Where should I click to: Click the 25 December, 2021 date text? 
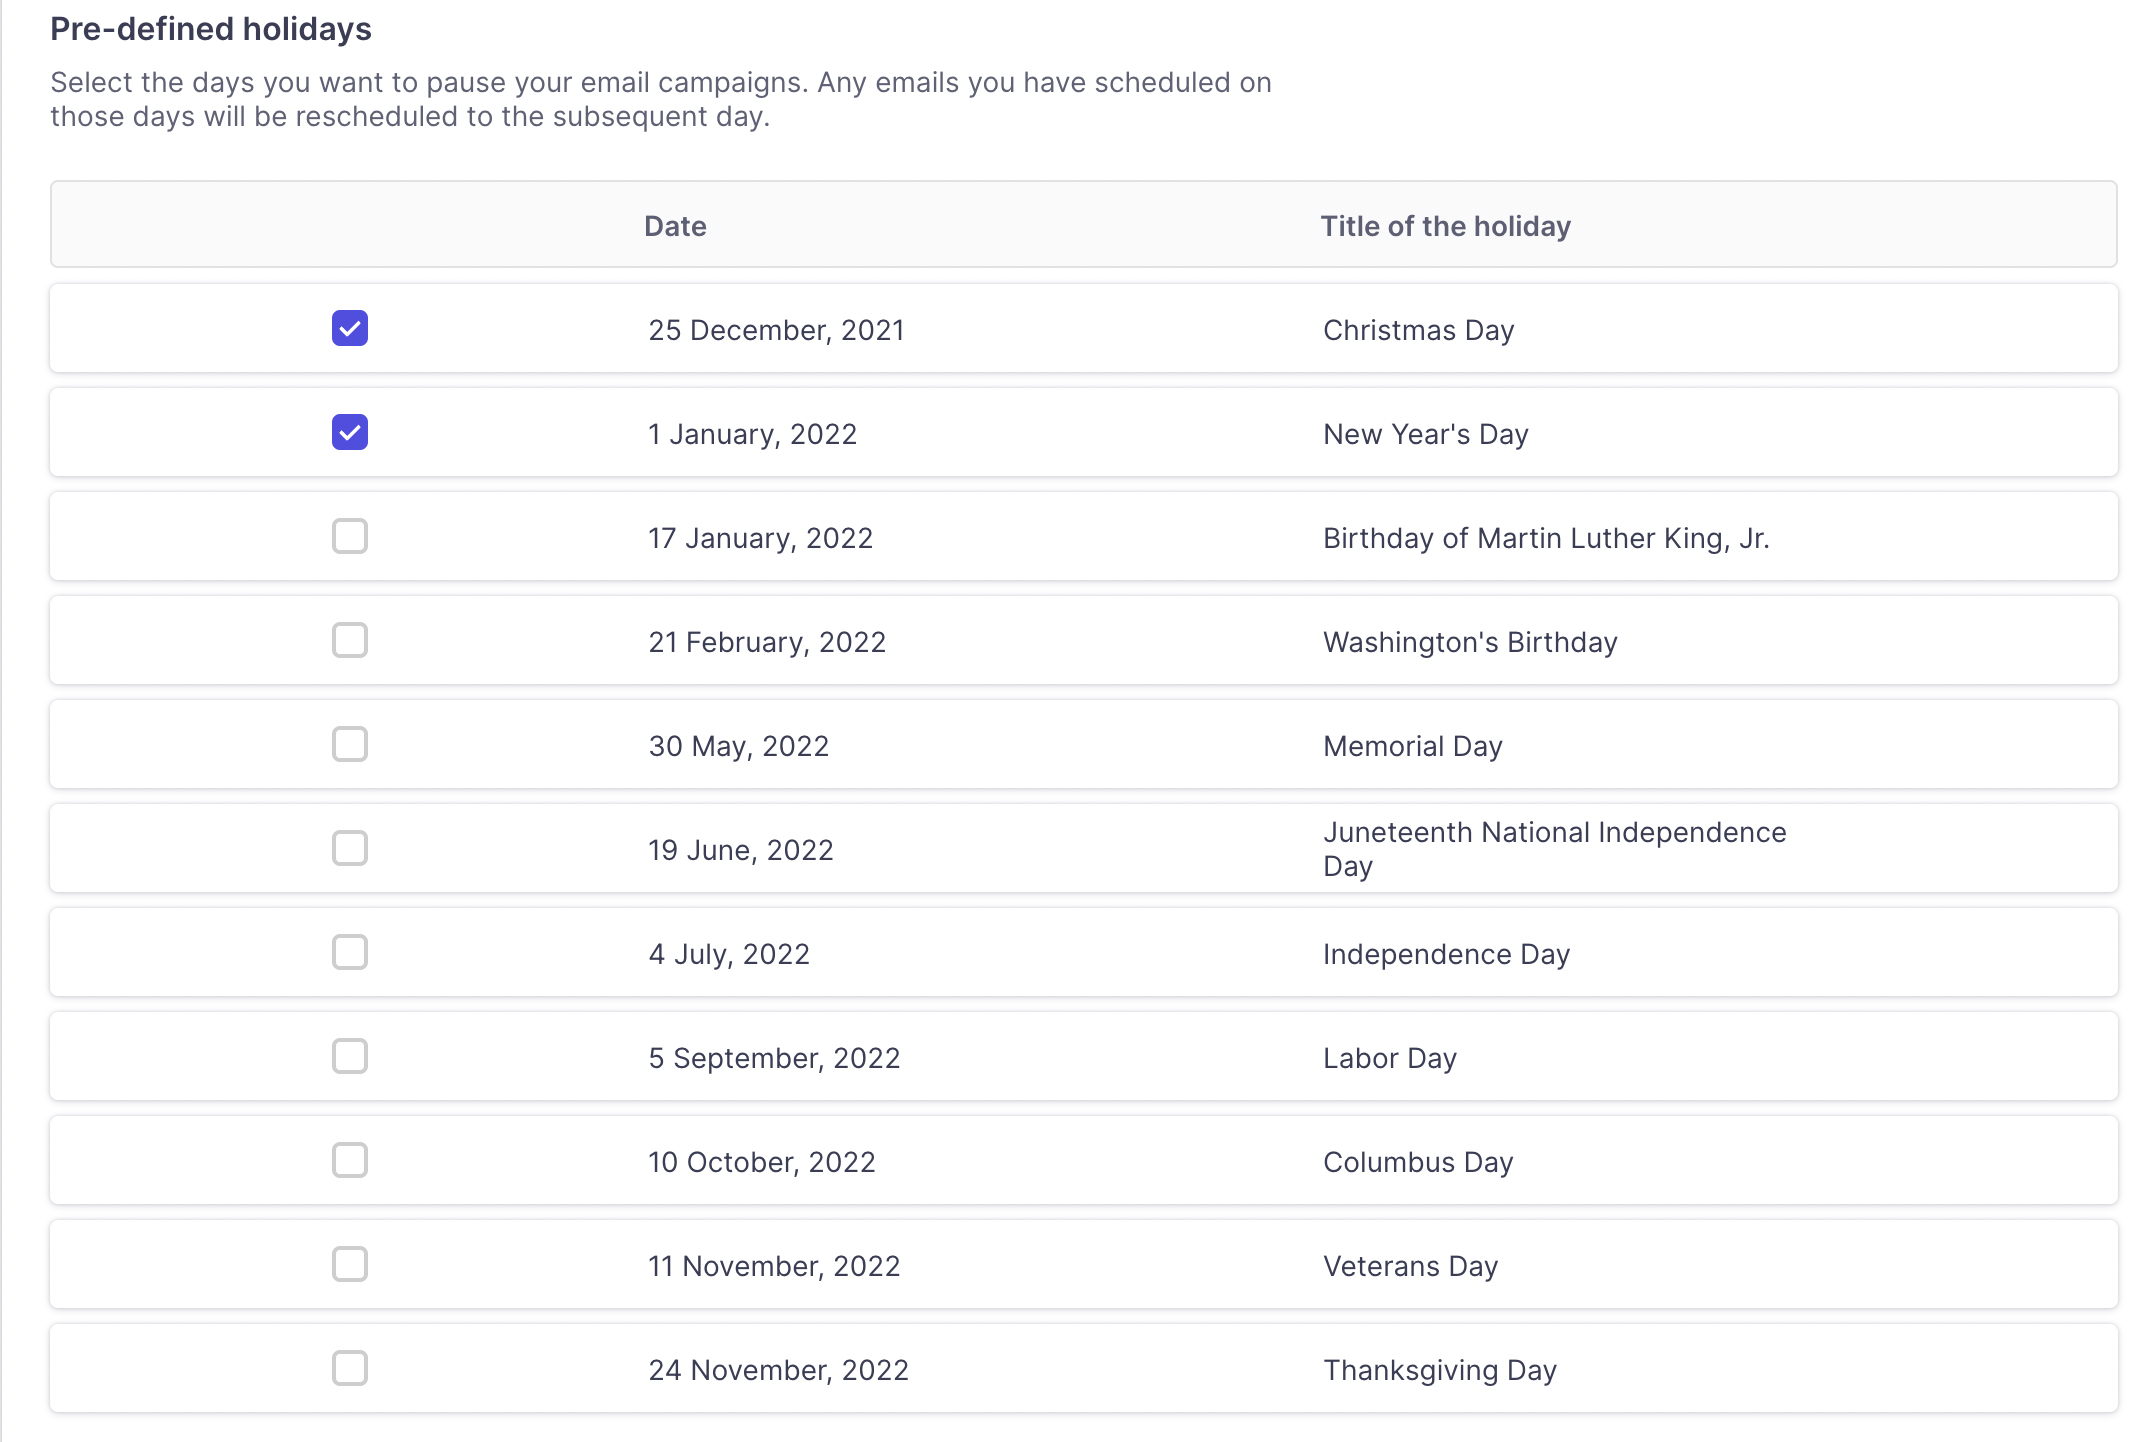click(x=776, y=330)
